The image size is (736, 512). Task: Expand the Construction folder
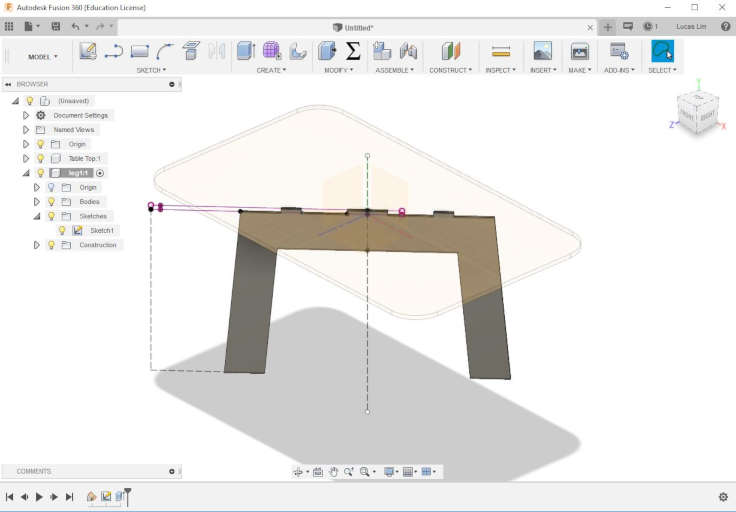(x=37, y=245)
